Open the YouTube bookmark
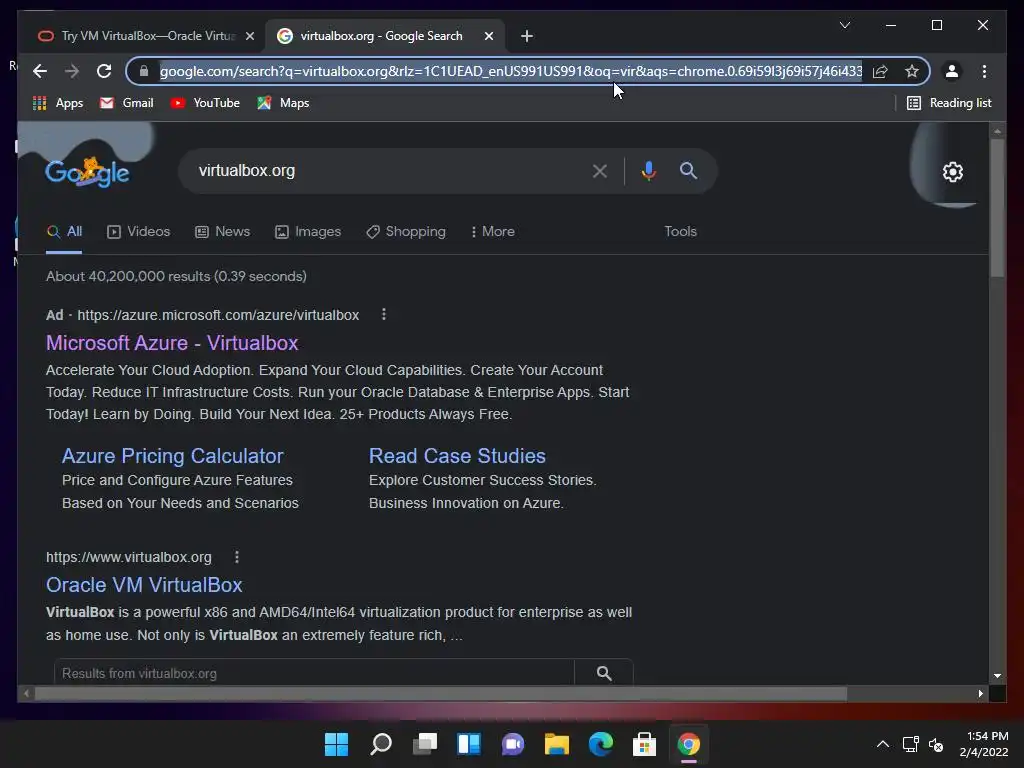 pyautogui.click(x=204, y=103)
